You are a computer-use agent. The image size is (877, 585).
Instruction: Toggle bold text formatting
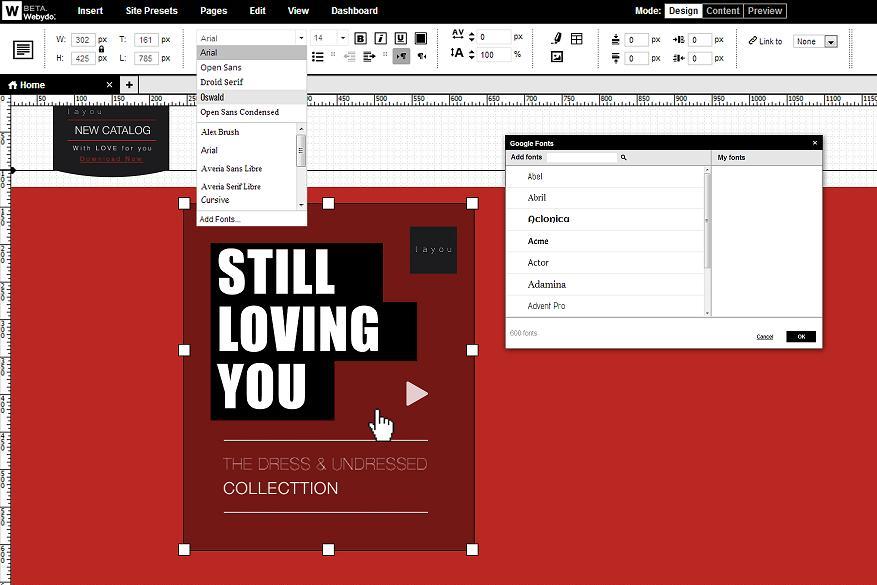(x=360, y=38)
